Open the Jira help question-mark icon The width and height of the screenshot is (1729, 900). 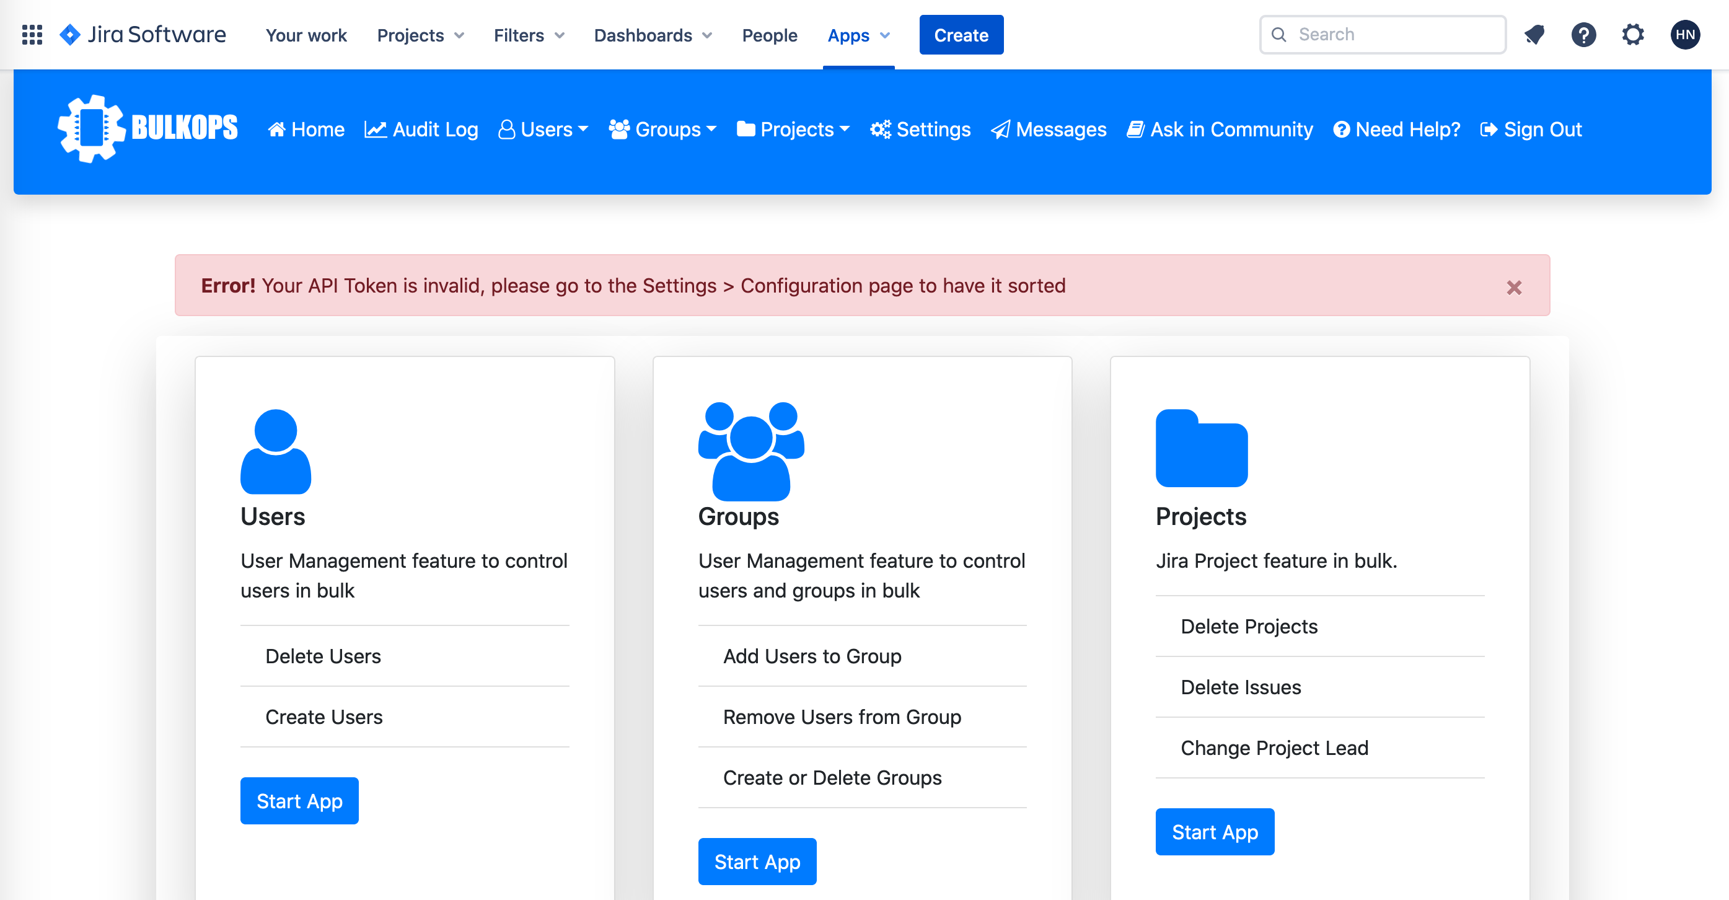pyautogui.click(x=1583, y=35)
